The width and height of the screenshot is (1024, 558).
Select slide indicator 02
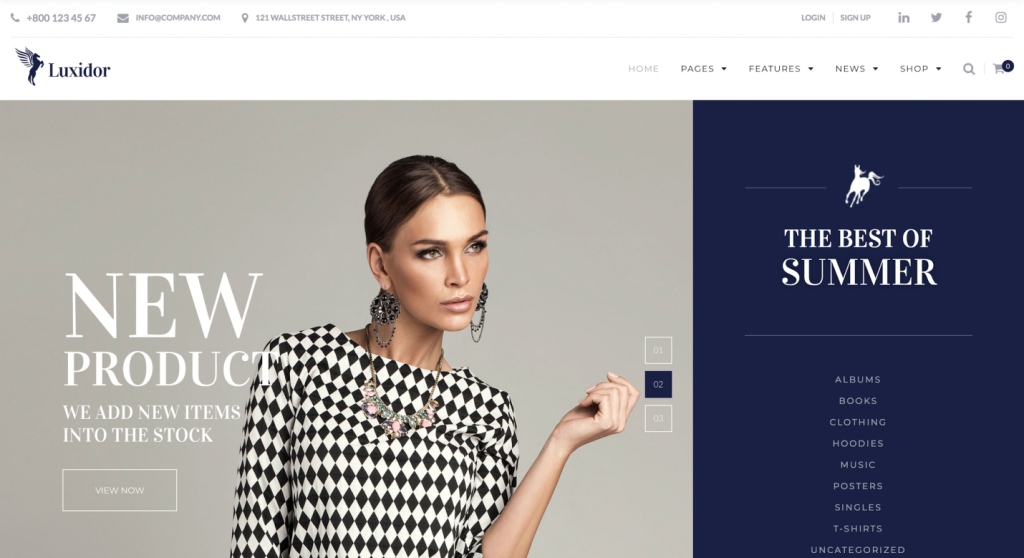tap(658, 384)
